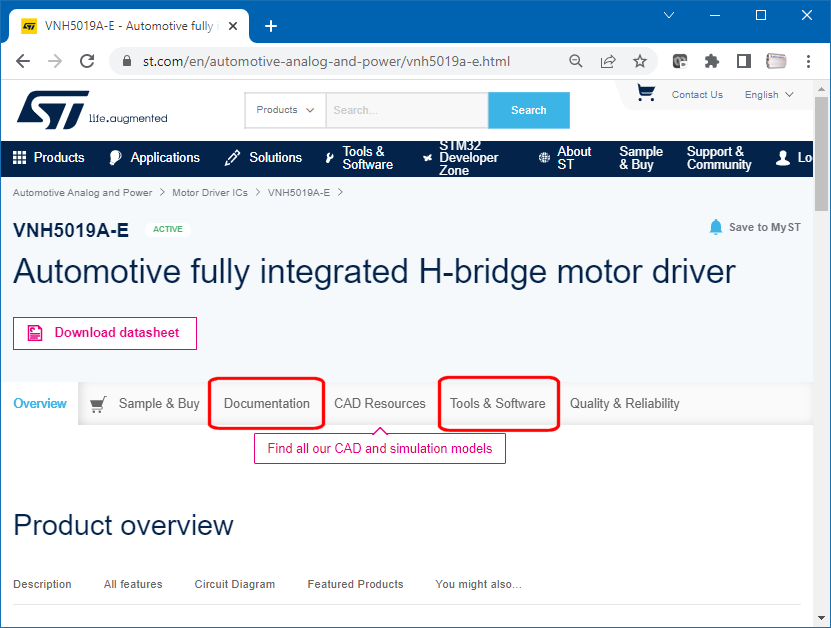Switch to the Sample & Buy product tab
The image size is (831, 628).
pyautogui.click(x=145, y=404)
